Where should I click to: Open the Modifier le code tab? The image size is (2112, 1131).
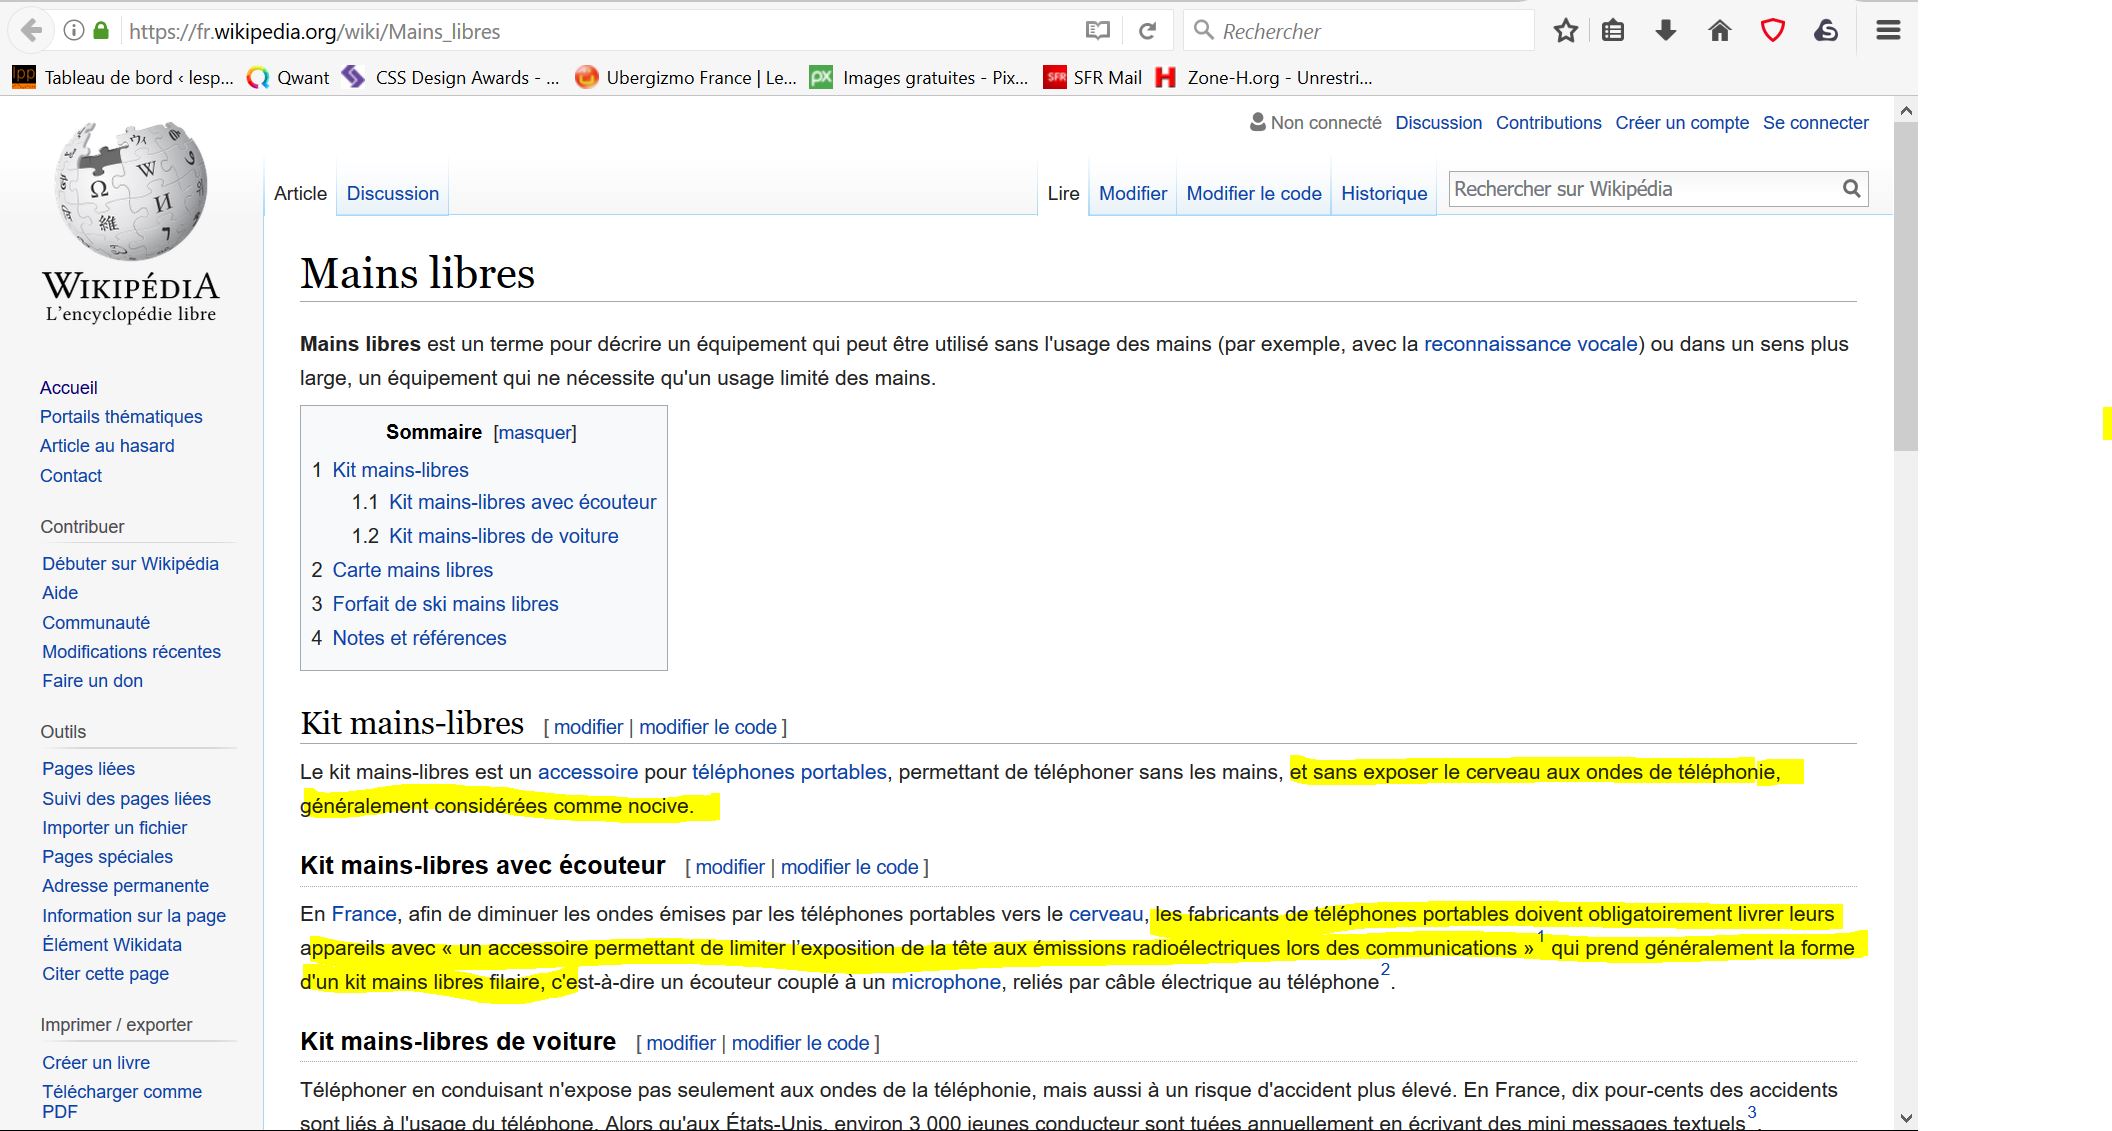[1253, 194]
